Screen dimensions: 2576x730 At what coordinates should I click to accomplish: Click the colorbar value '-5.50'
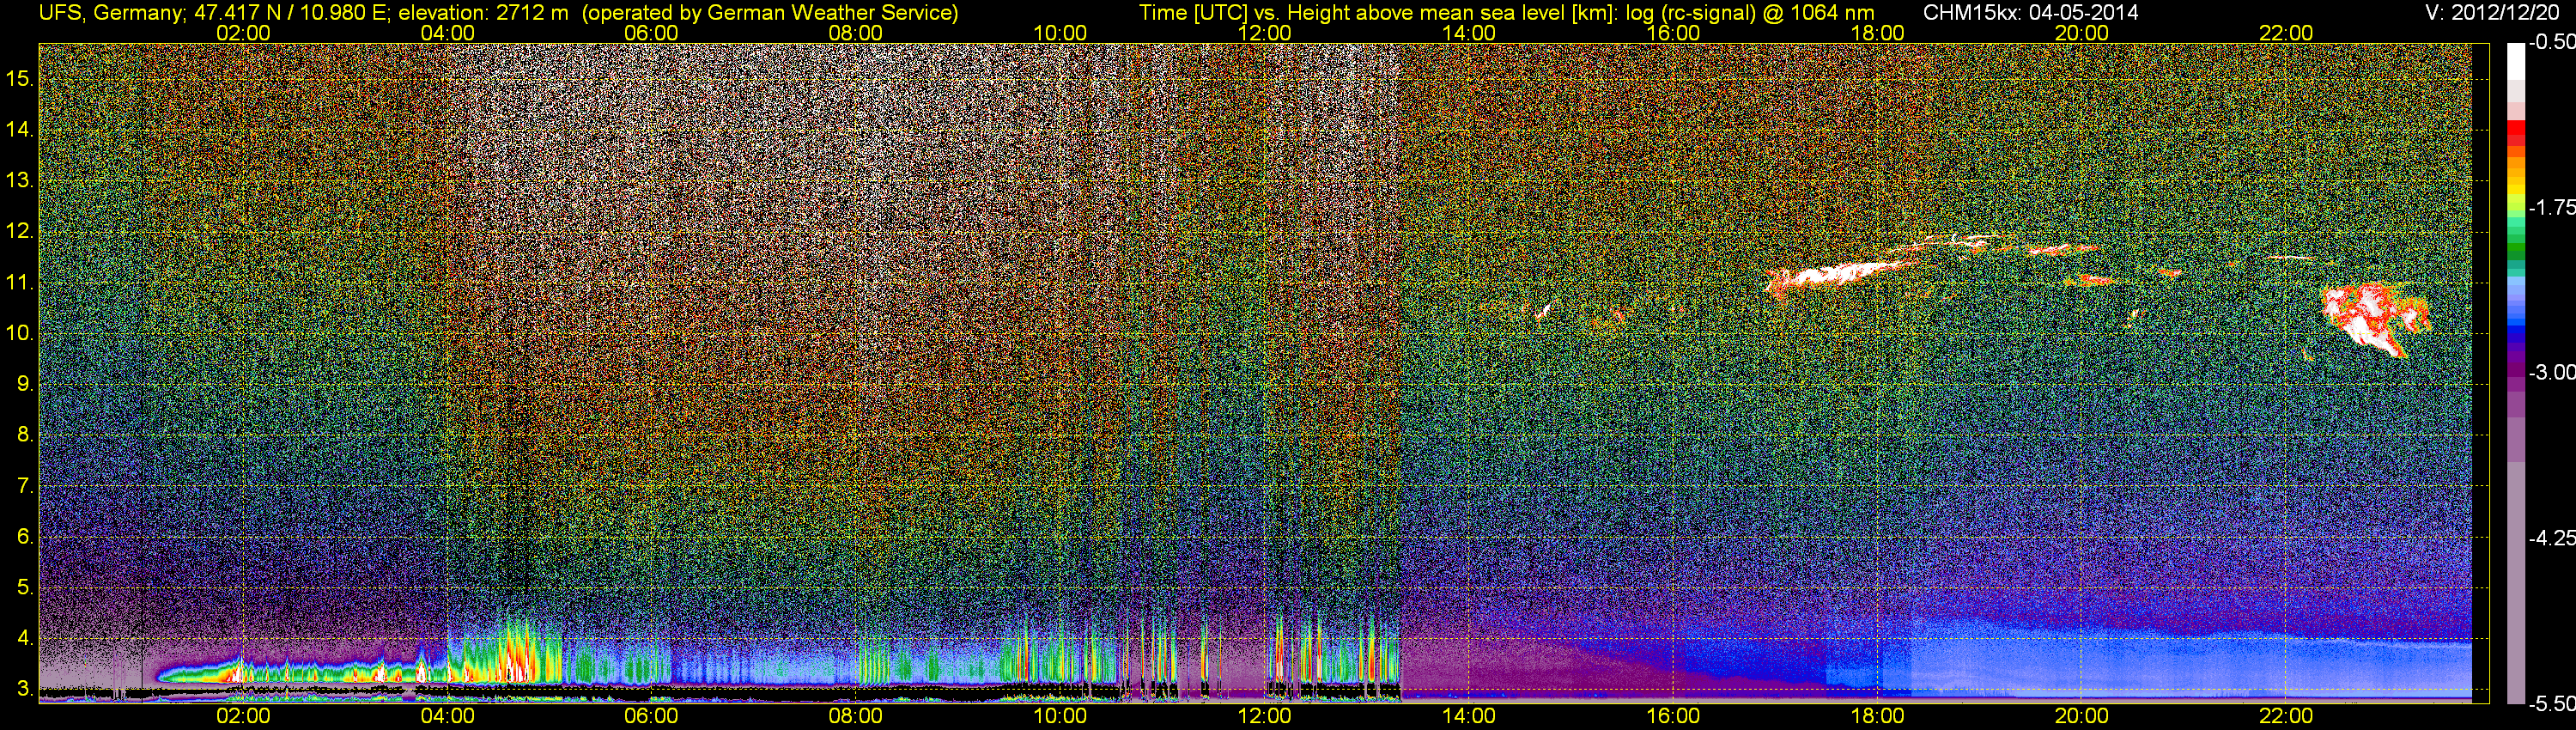click(x=2551, y=703)
